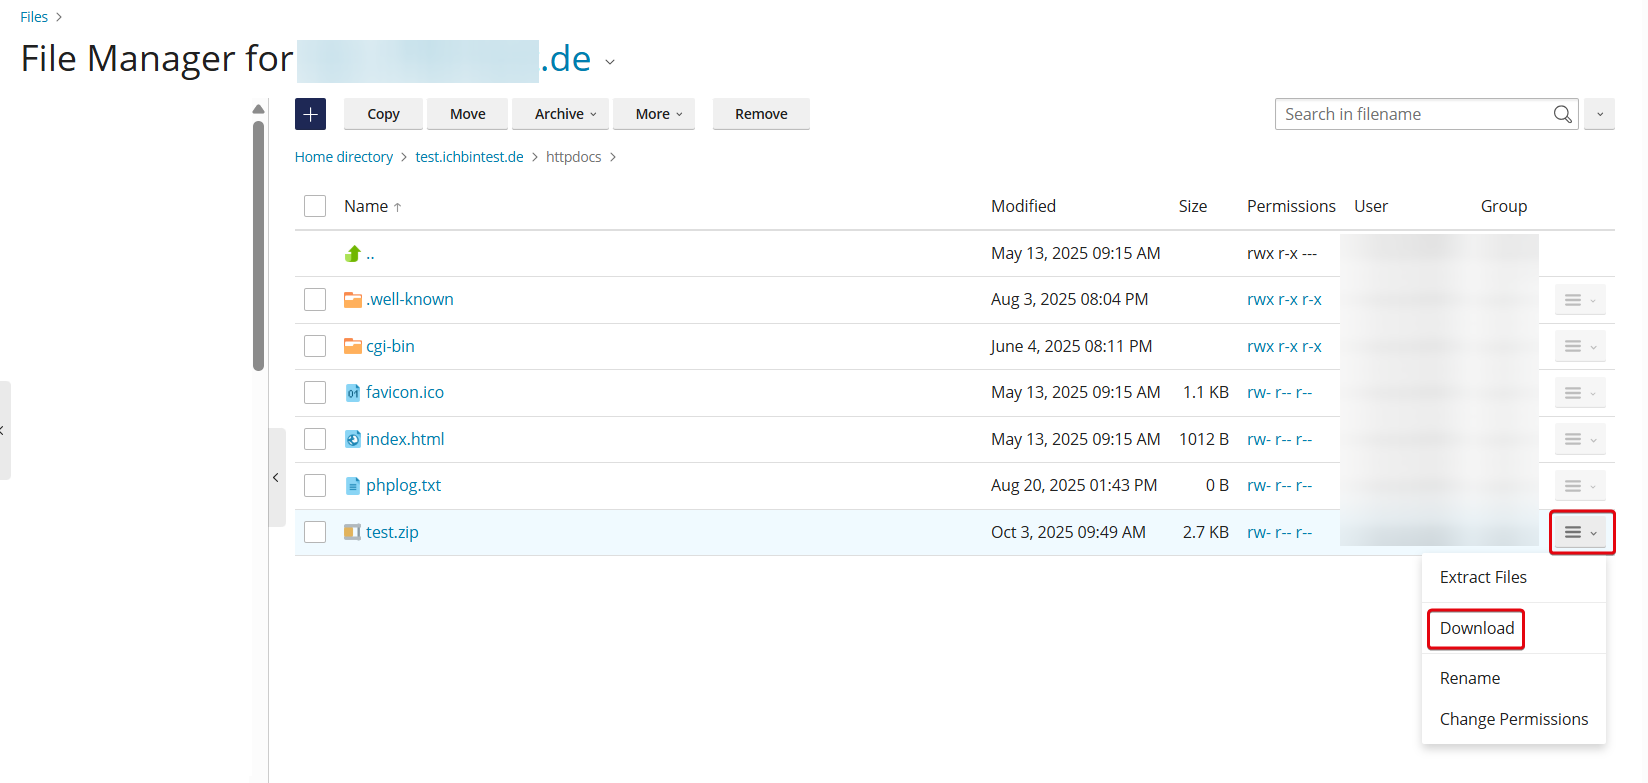Expand the advanced search options arrow
The width and height of the screenshot is (1648, 783).
click(1599, 114)
